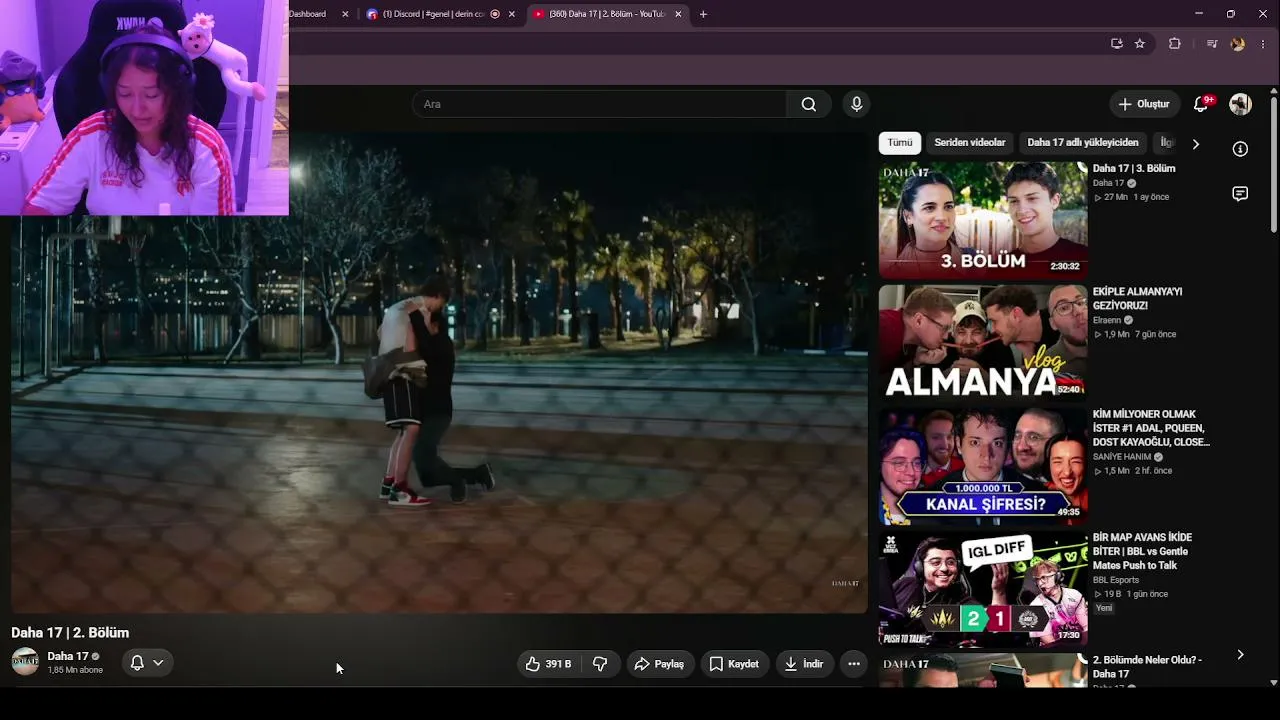Select the Seriden videolar filter chip

click(970, 143)
